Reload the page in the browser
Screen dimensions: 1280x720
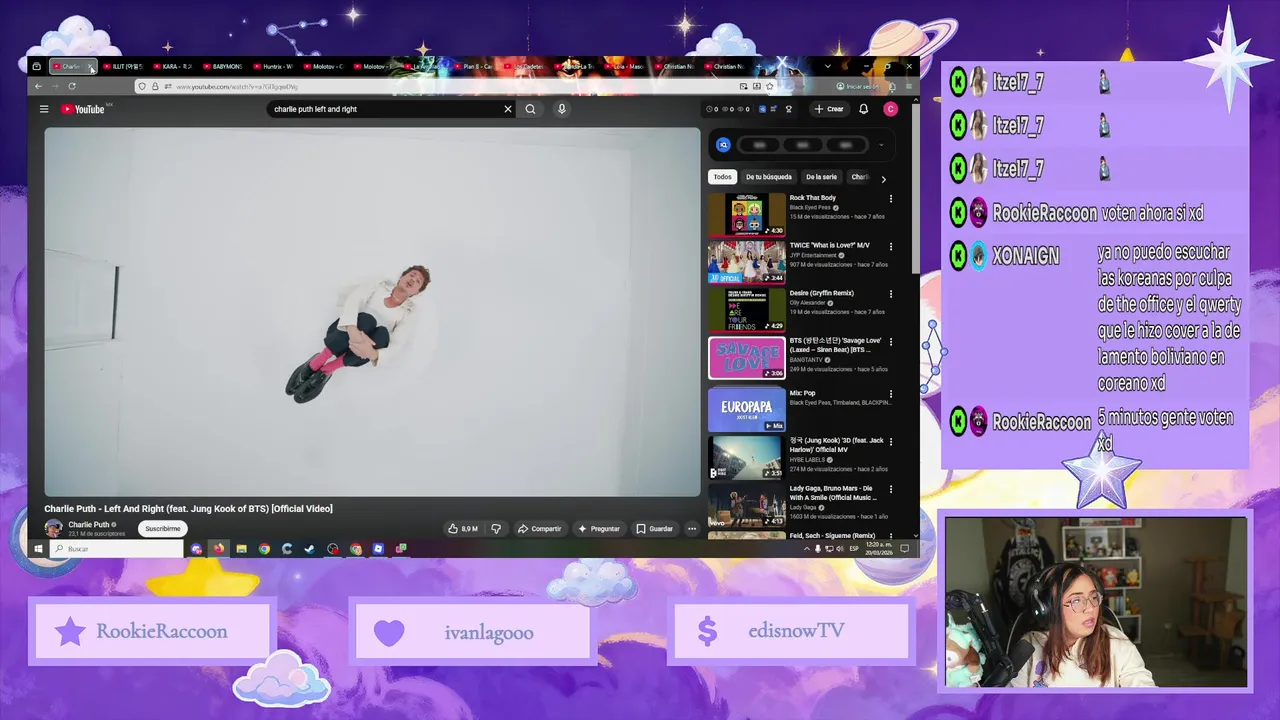72,87
